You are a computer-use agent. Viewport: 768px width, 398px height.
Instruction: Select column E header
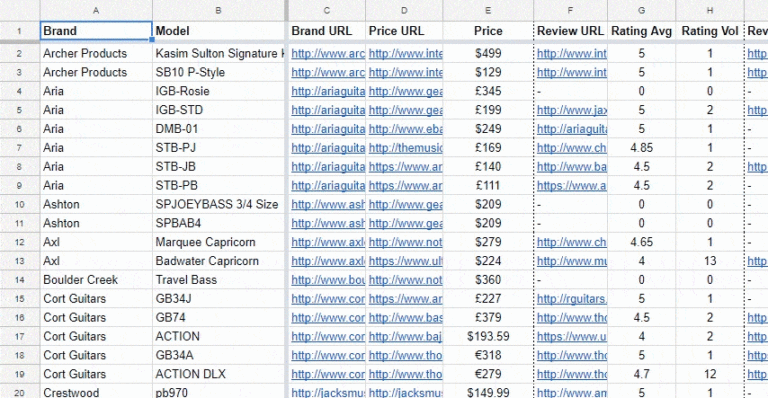[x=488, y=10]
